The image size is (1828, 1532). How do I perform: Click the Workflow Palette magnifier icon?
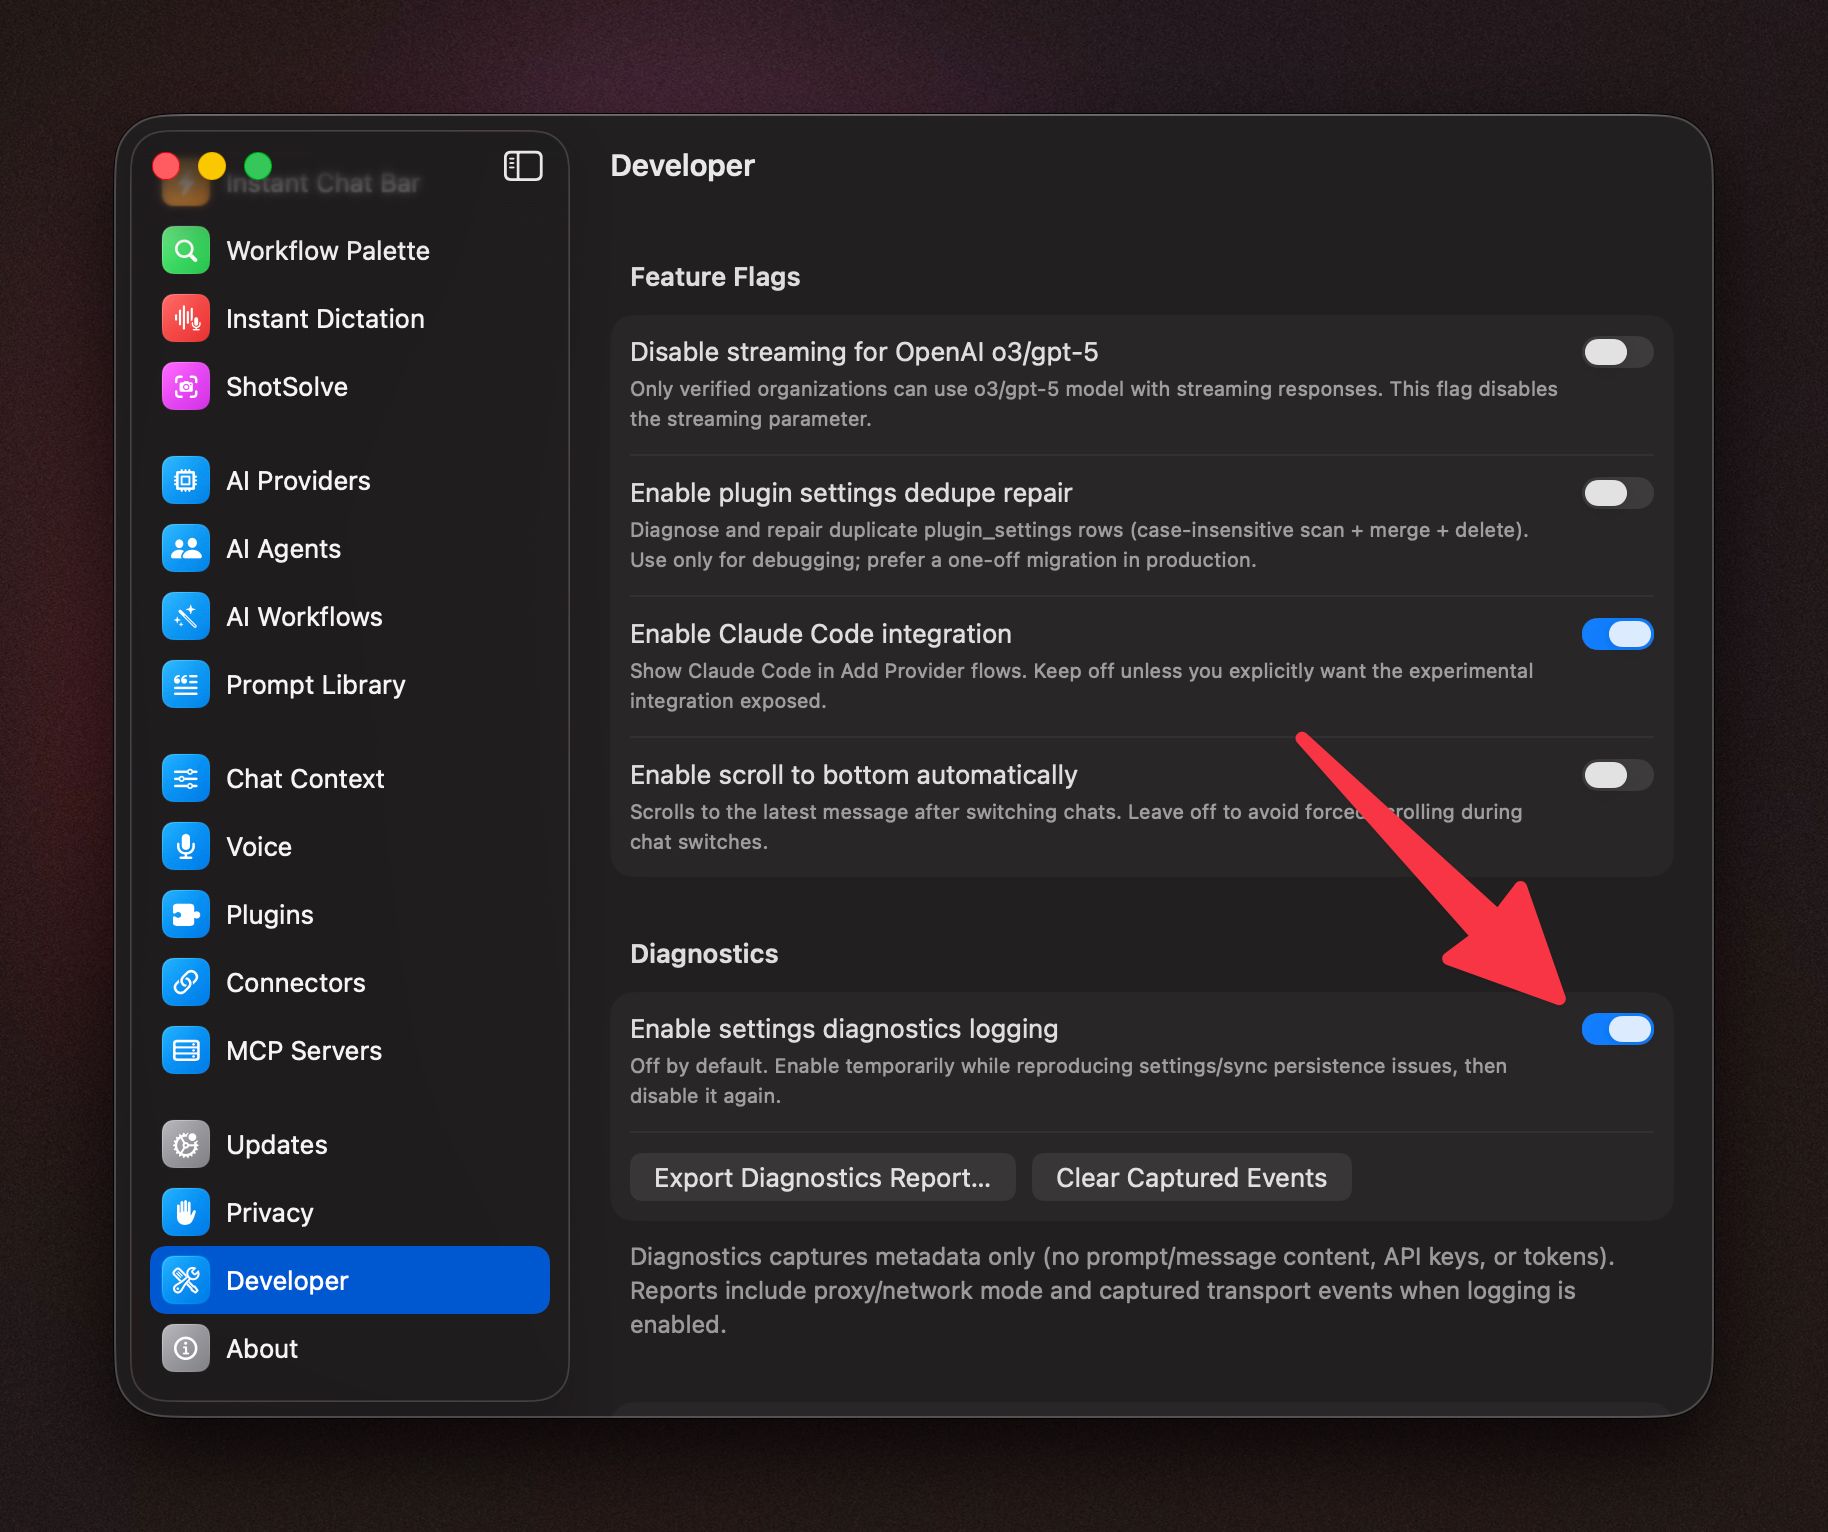tap(186, 250)
